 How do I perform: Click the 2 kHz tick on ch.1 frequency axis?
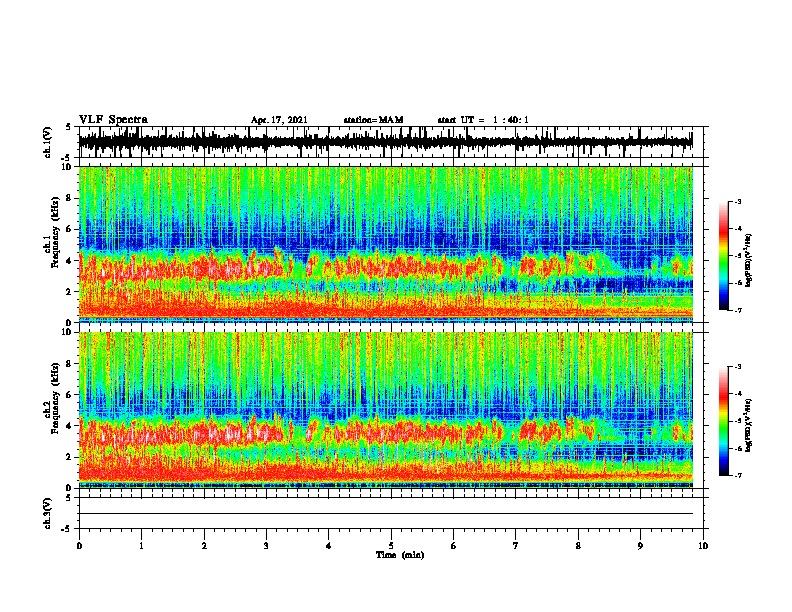[x=69, y=291]
